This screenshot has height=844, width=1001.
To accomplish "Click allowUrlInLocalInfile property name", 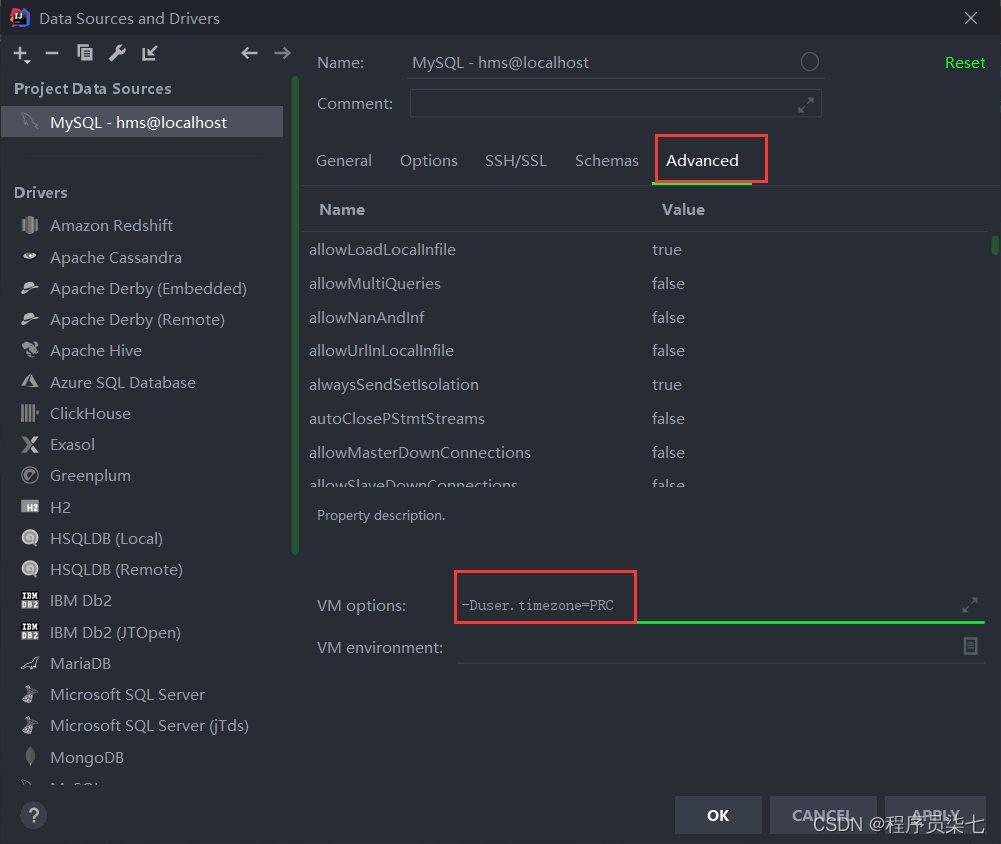I will [x=381, y=350].
